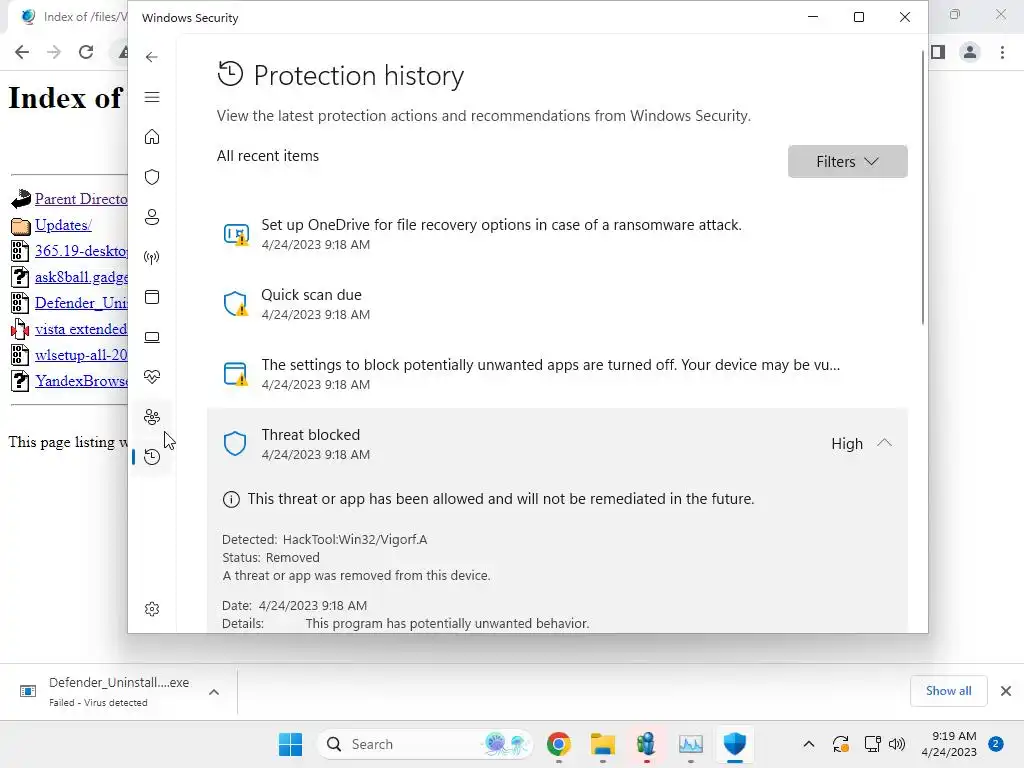Open Device security laptop icon
Screen dimensions: 1024x768
coord(152,337)
